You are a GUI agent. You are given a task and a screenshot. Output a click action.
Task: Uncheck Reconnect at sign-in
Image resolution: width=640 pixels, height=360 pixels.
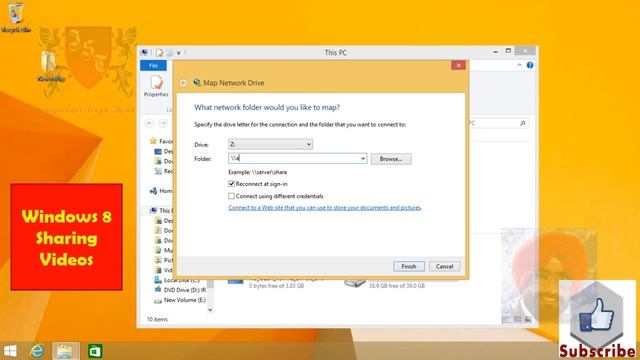pos(231,184)
